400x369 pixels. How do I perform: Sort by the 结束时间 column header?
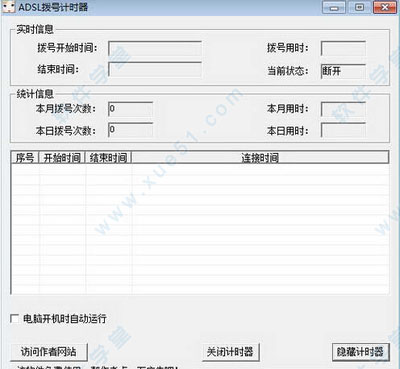point(109,157)
